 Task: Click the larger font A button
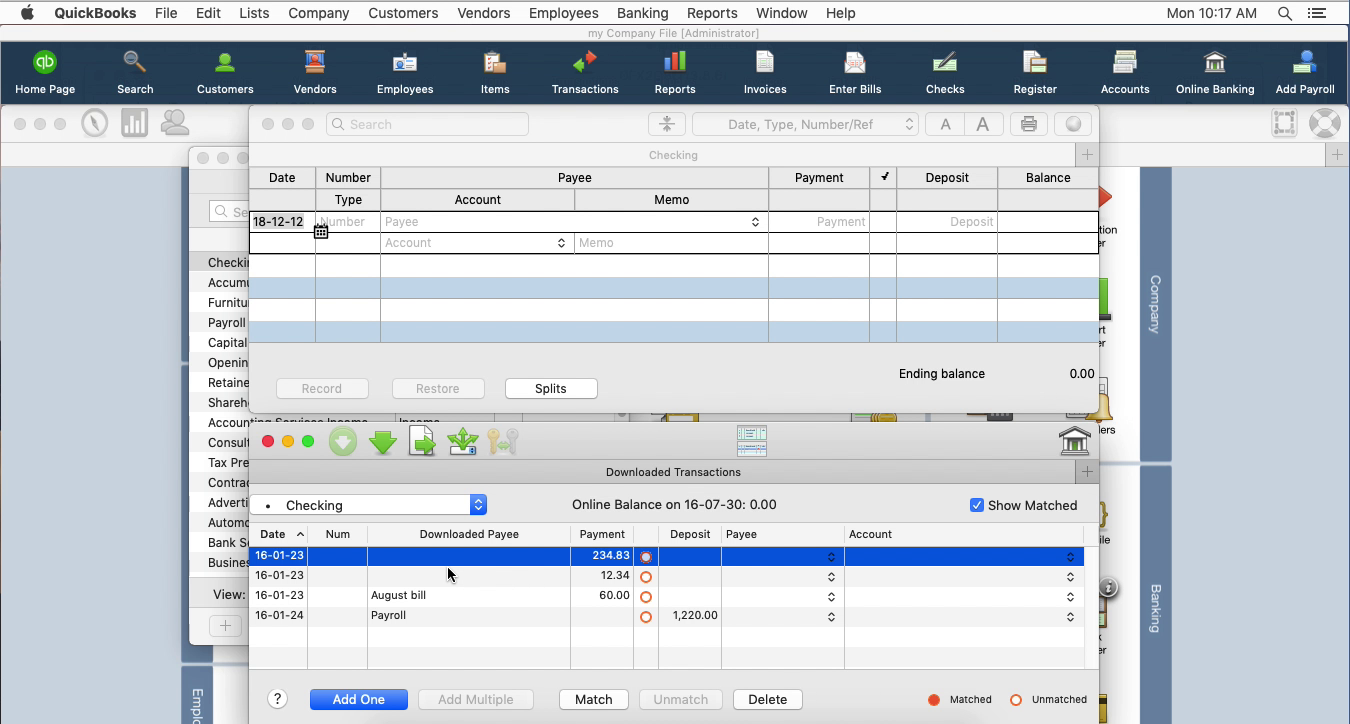[x=983, y=124]
